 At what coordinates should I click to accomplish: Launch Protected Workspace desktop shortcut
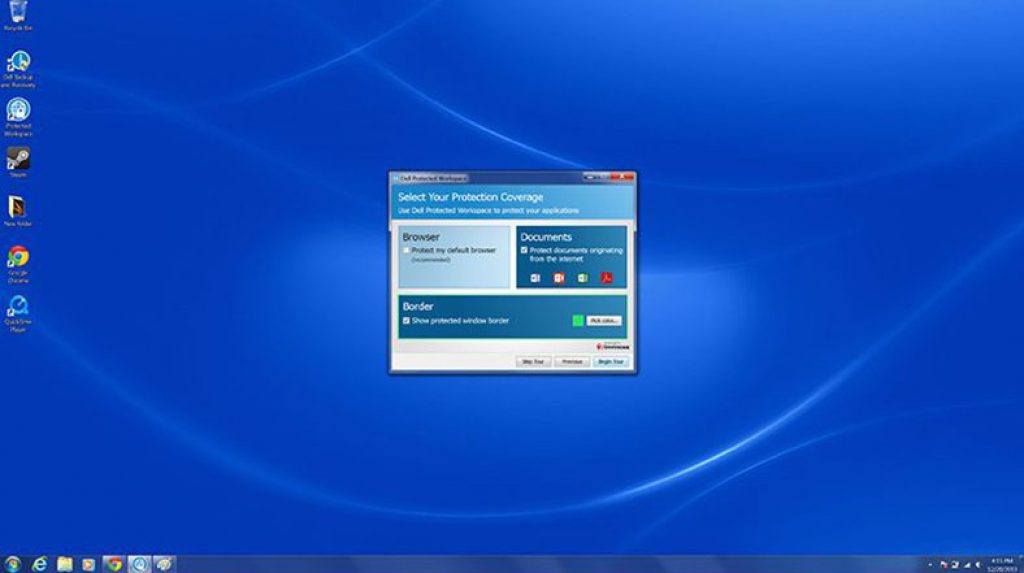pyautogui.click(x=18, y=118)
